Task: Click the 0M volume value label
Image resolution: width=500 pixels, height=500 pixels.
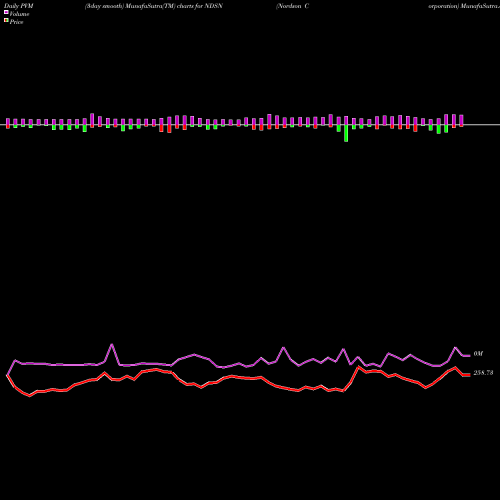Action: pyautogui.click(x=478, y=354)
